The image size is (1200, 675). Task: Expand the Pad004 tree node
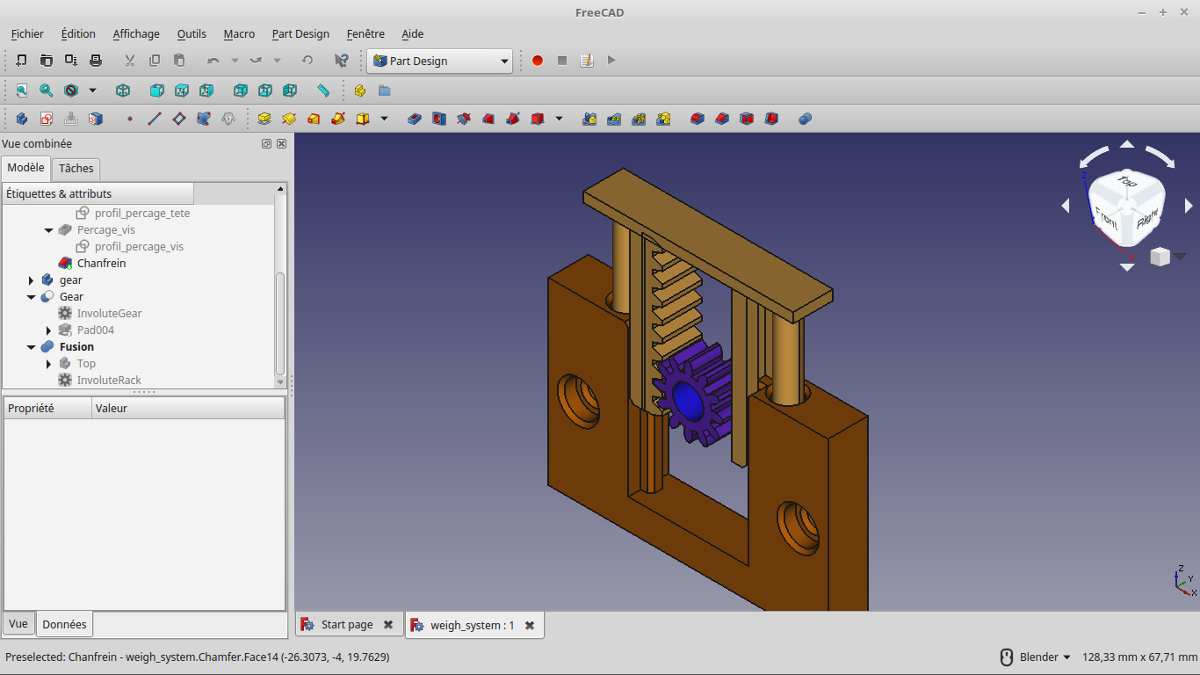tap(49, 330)
